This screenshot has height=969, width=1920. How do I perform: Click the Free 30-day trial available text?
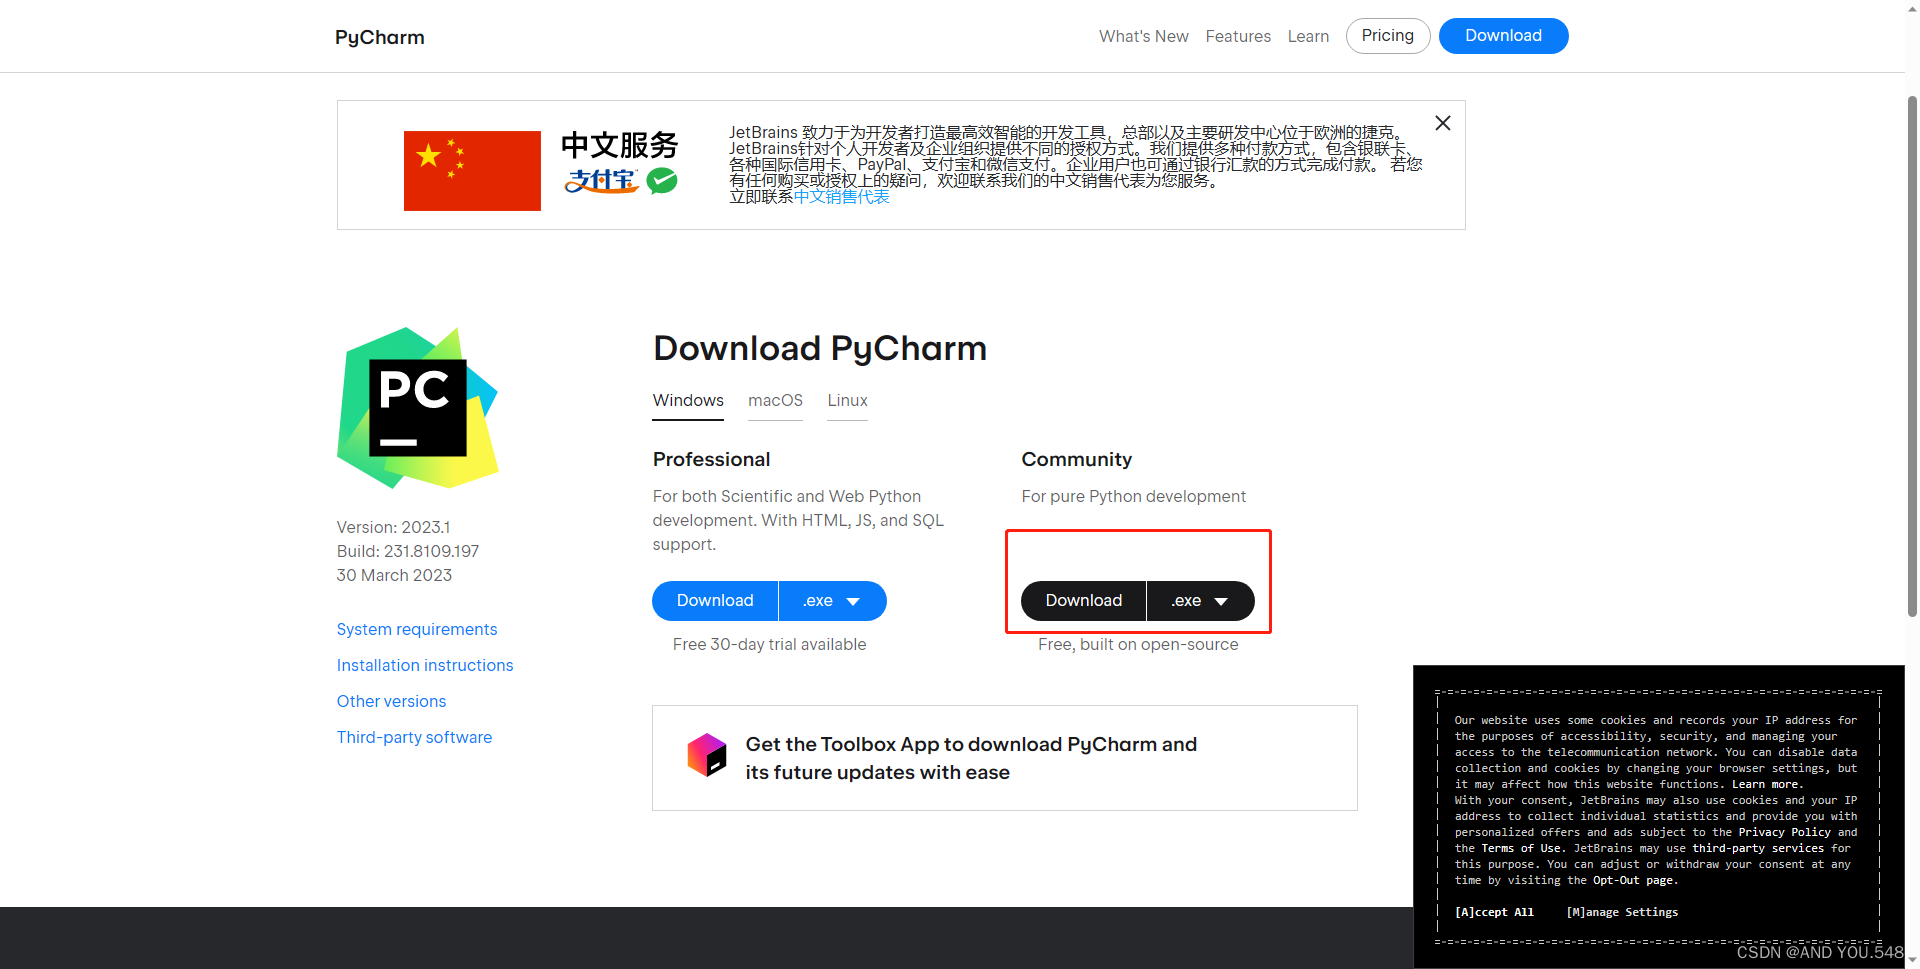(769, 645)
